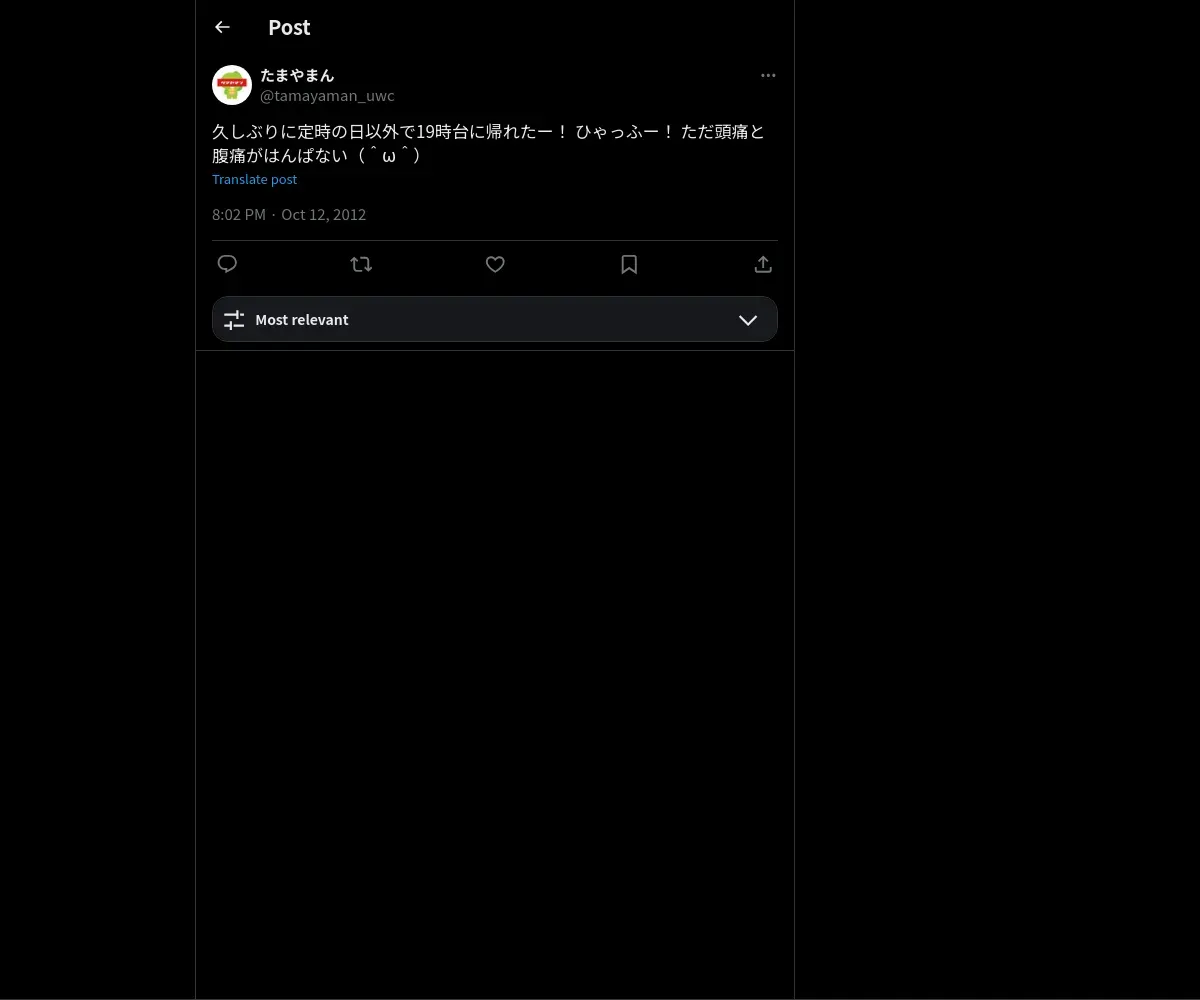Open the たまやまん profile avatar
This screenshot has width=1200, height=1000.
pos(232,85)
